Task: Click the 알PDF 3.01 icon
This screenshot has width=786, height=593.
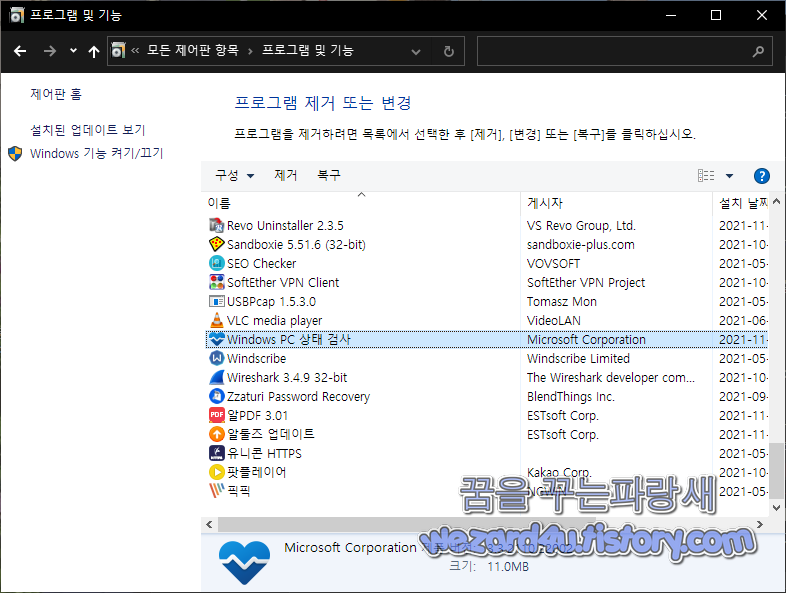Action: tap(216, 415)
